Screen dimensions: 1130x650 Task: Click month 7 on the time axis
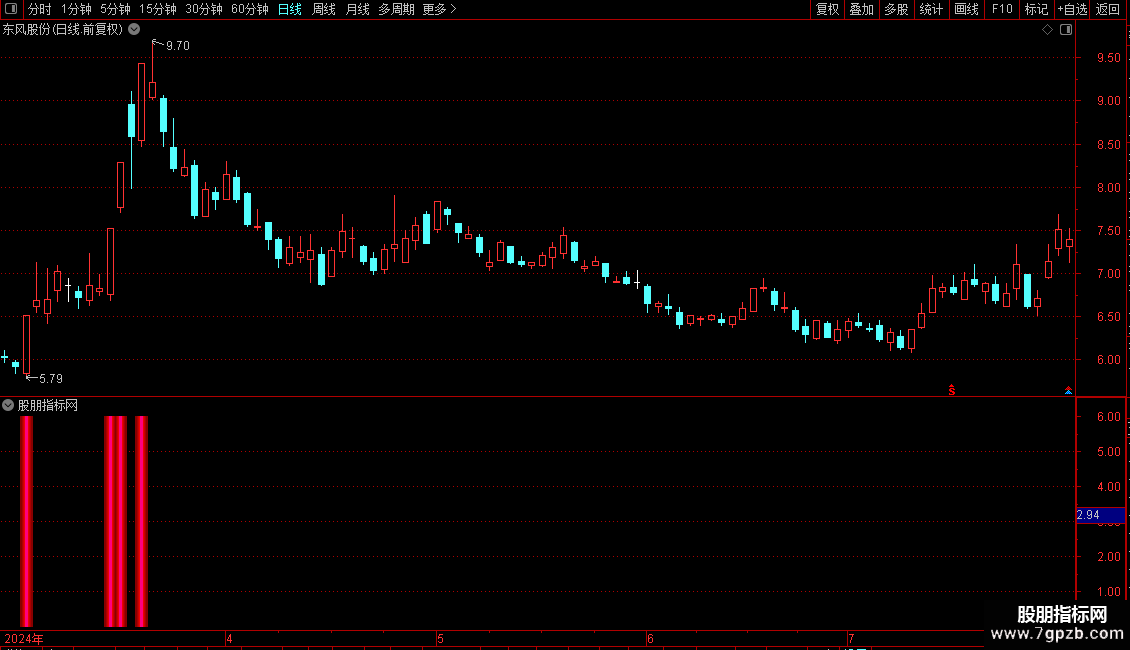click(851, 638)
